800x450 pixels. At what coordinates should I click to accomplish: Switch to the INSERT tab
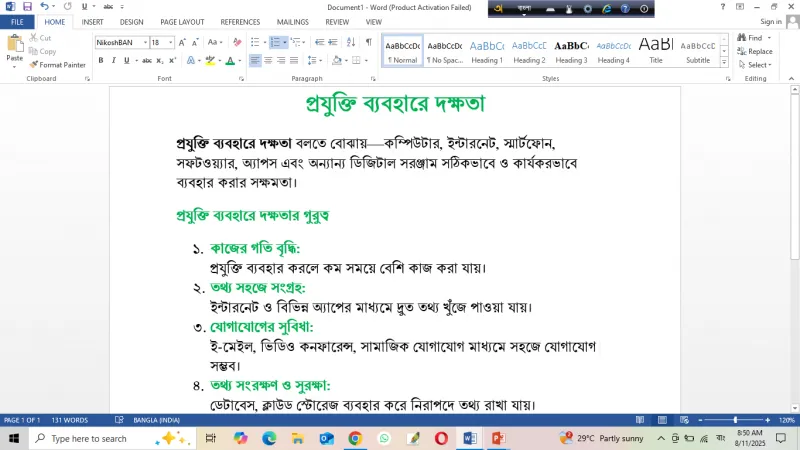92,22
